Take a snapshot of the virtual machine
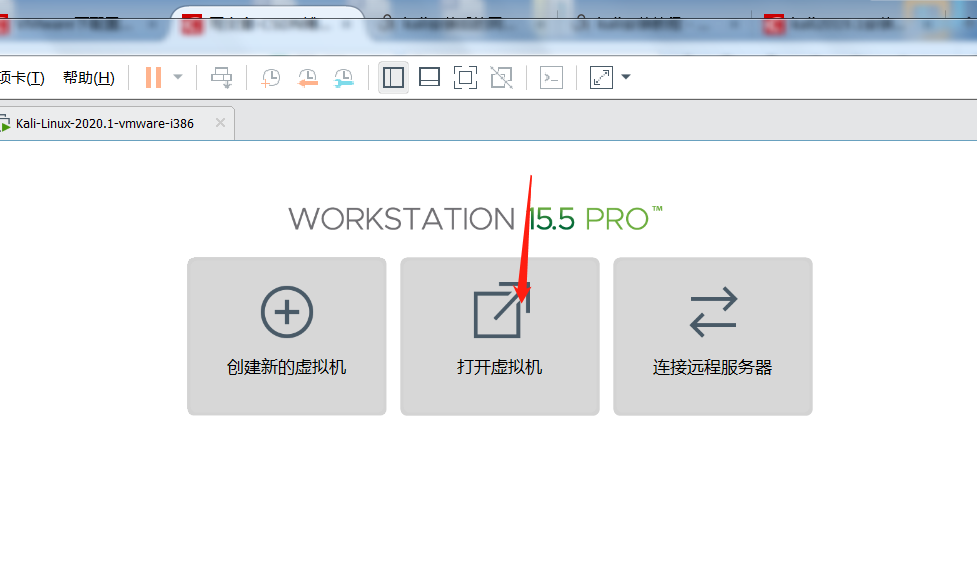 [270, 78]
